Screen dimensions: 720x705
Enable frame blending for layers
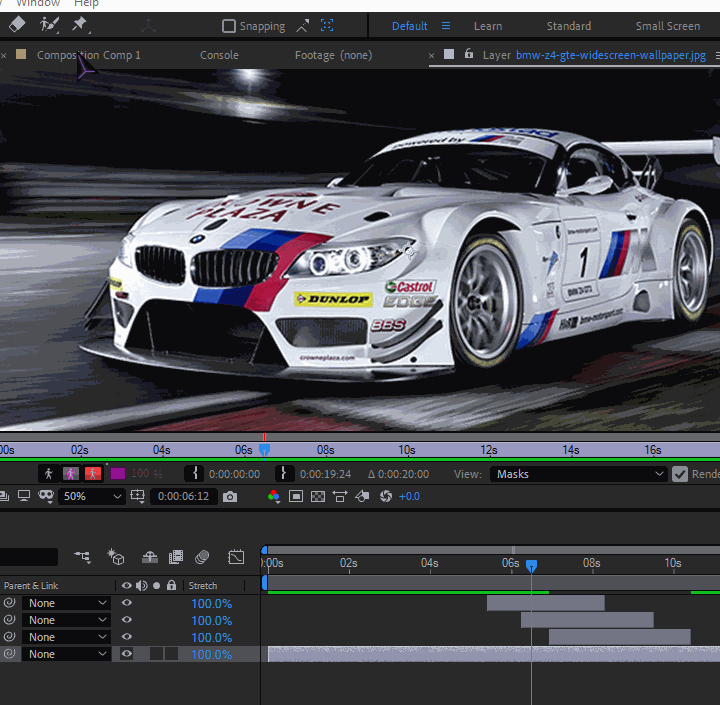click(x=176, y=558)
